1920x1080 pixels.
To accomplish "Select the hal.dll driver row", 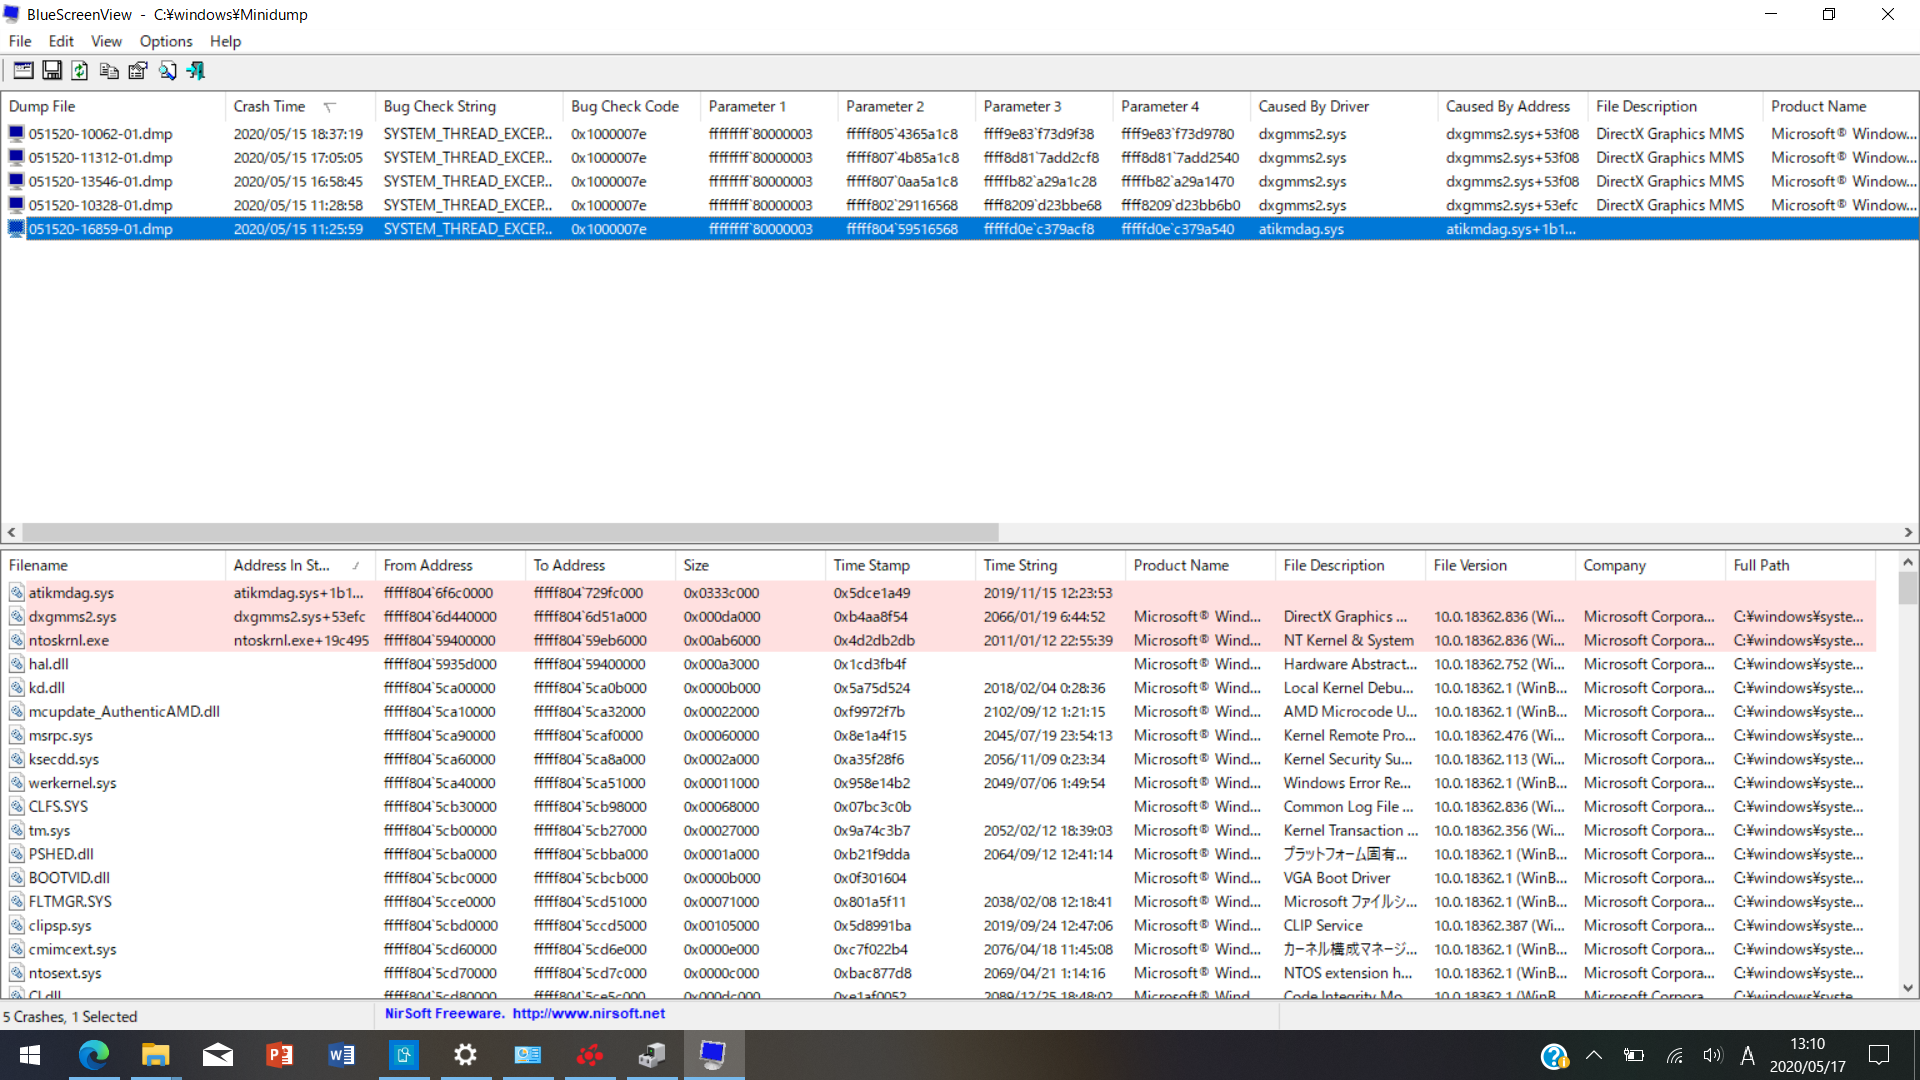I will click(x=938, y=664).
